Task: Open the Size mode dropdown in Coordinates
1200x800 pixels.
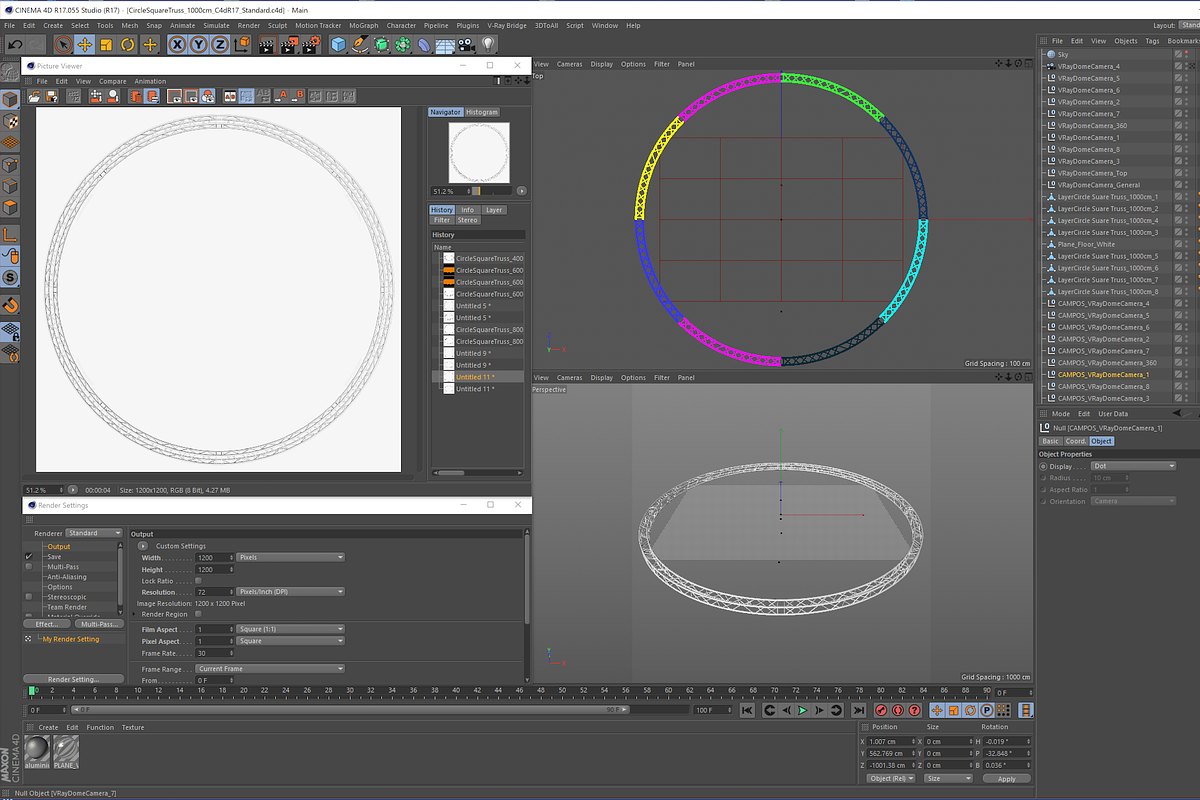Action: coord(947,778)
